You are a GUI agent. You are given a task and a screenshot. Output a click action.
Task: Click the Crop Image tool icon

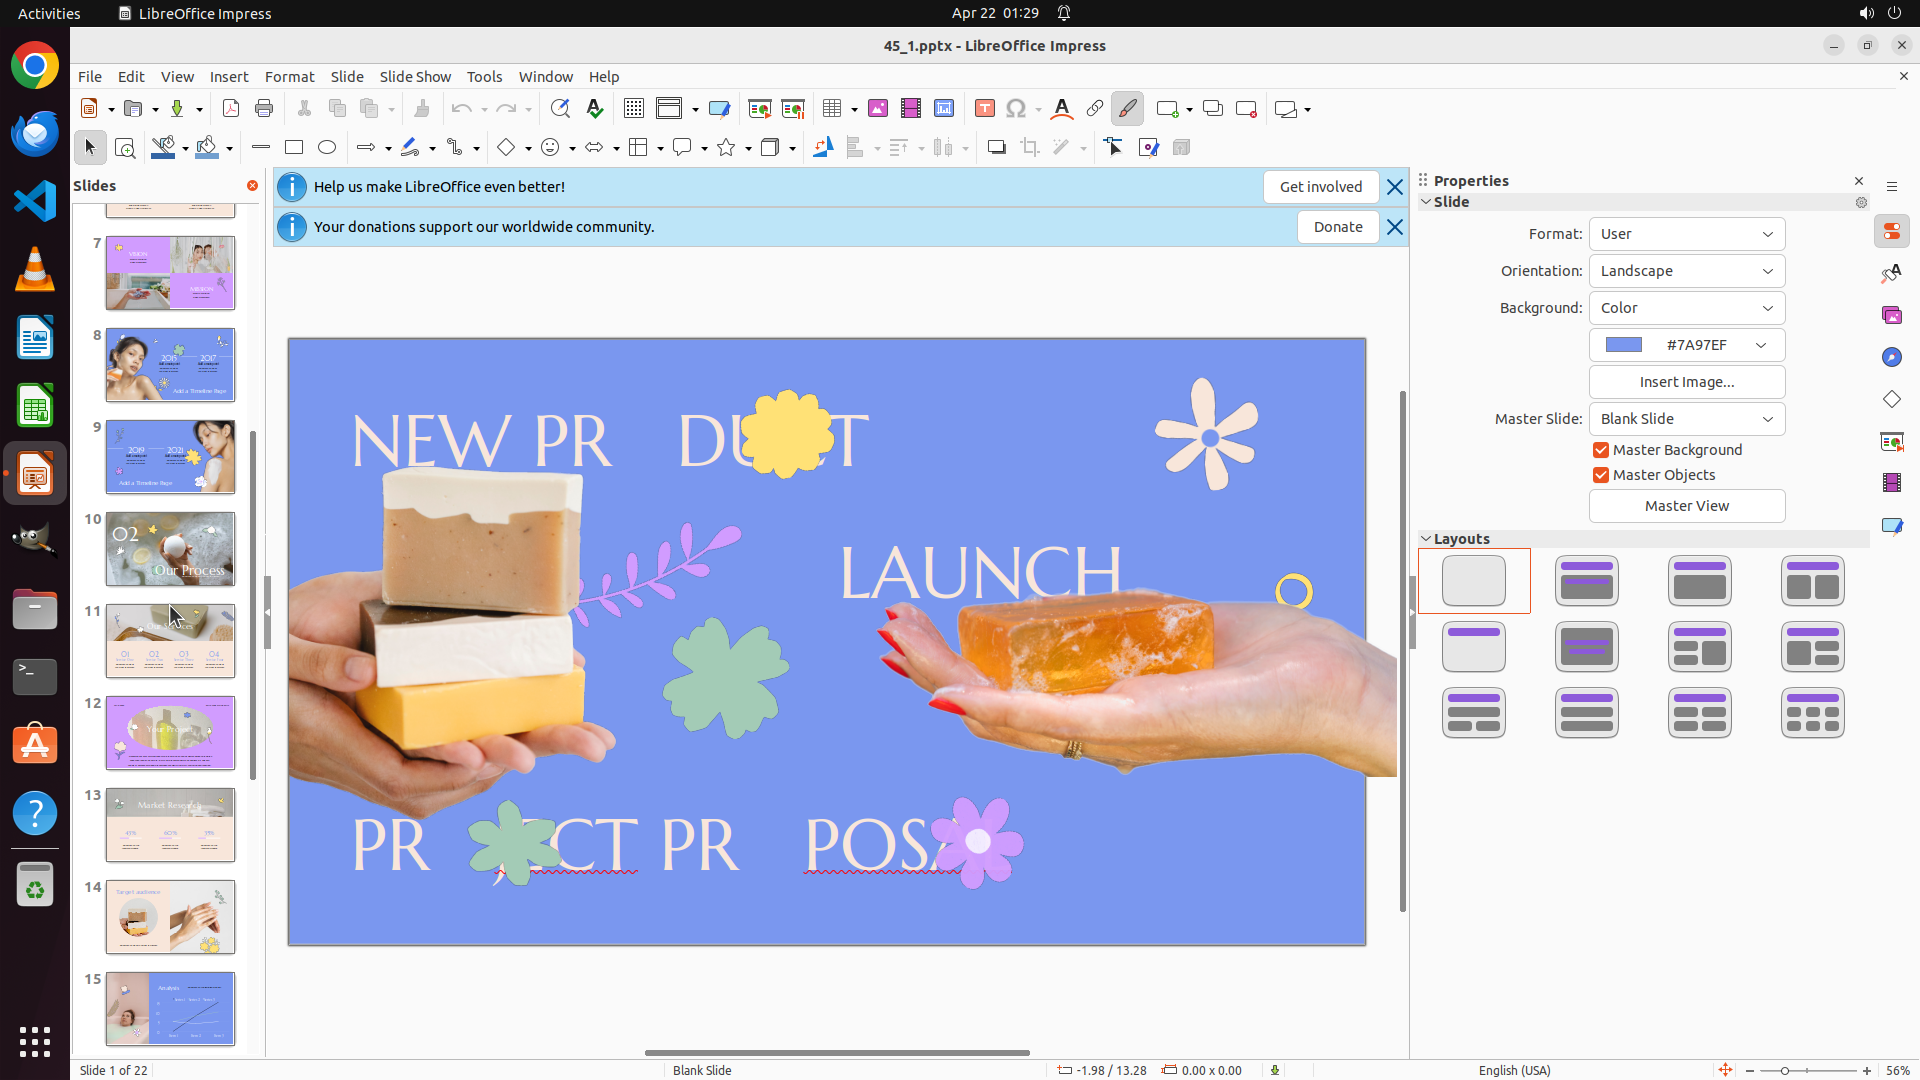coord(1029,148)
